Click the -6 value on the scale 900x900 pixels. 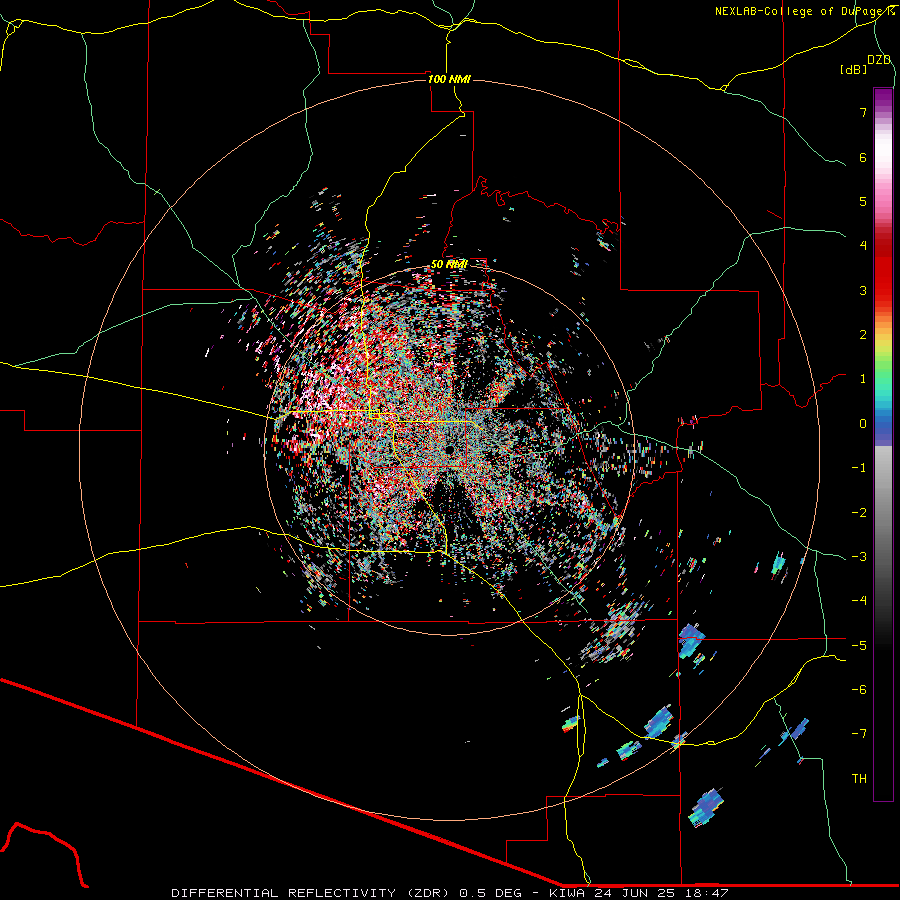click(859, 690)
